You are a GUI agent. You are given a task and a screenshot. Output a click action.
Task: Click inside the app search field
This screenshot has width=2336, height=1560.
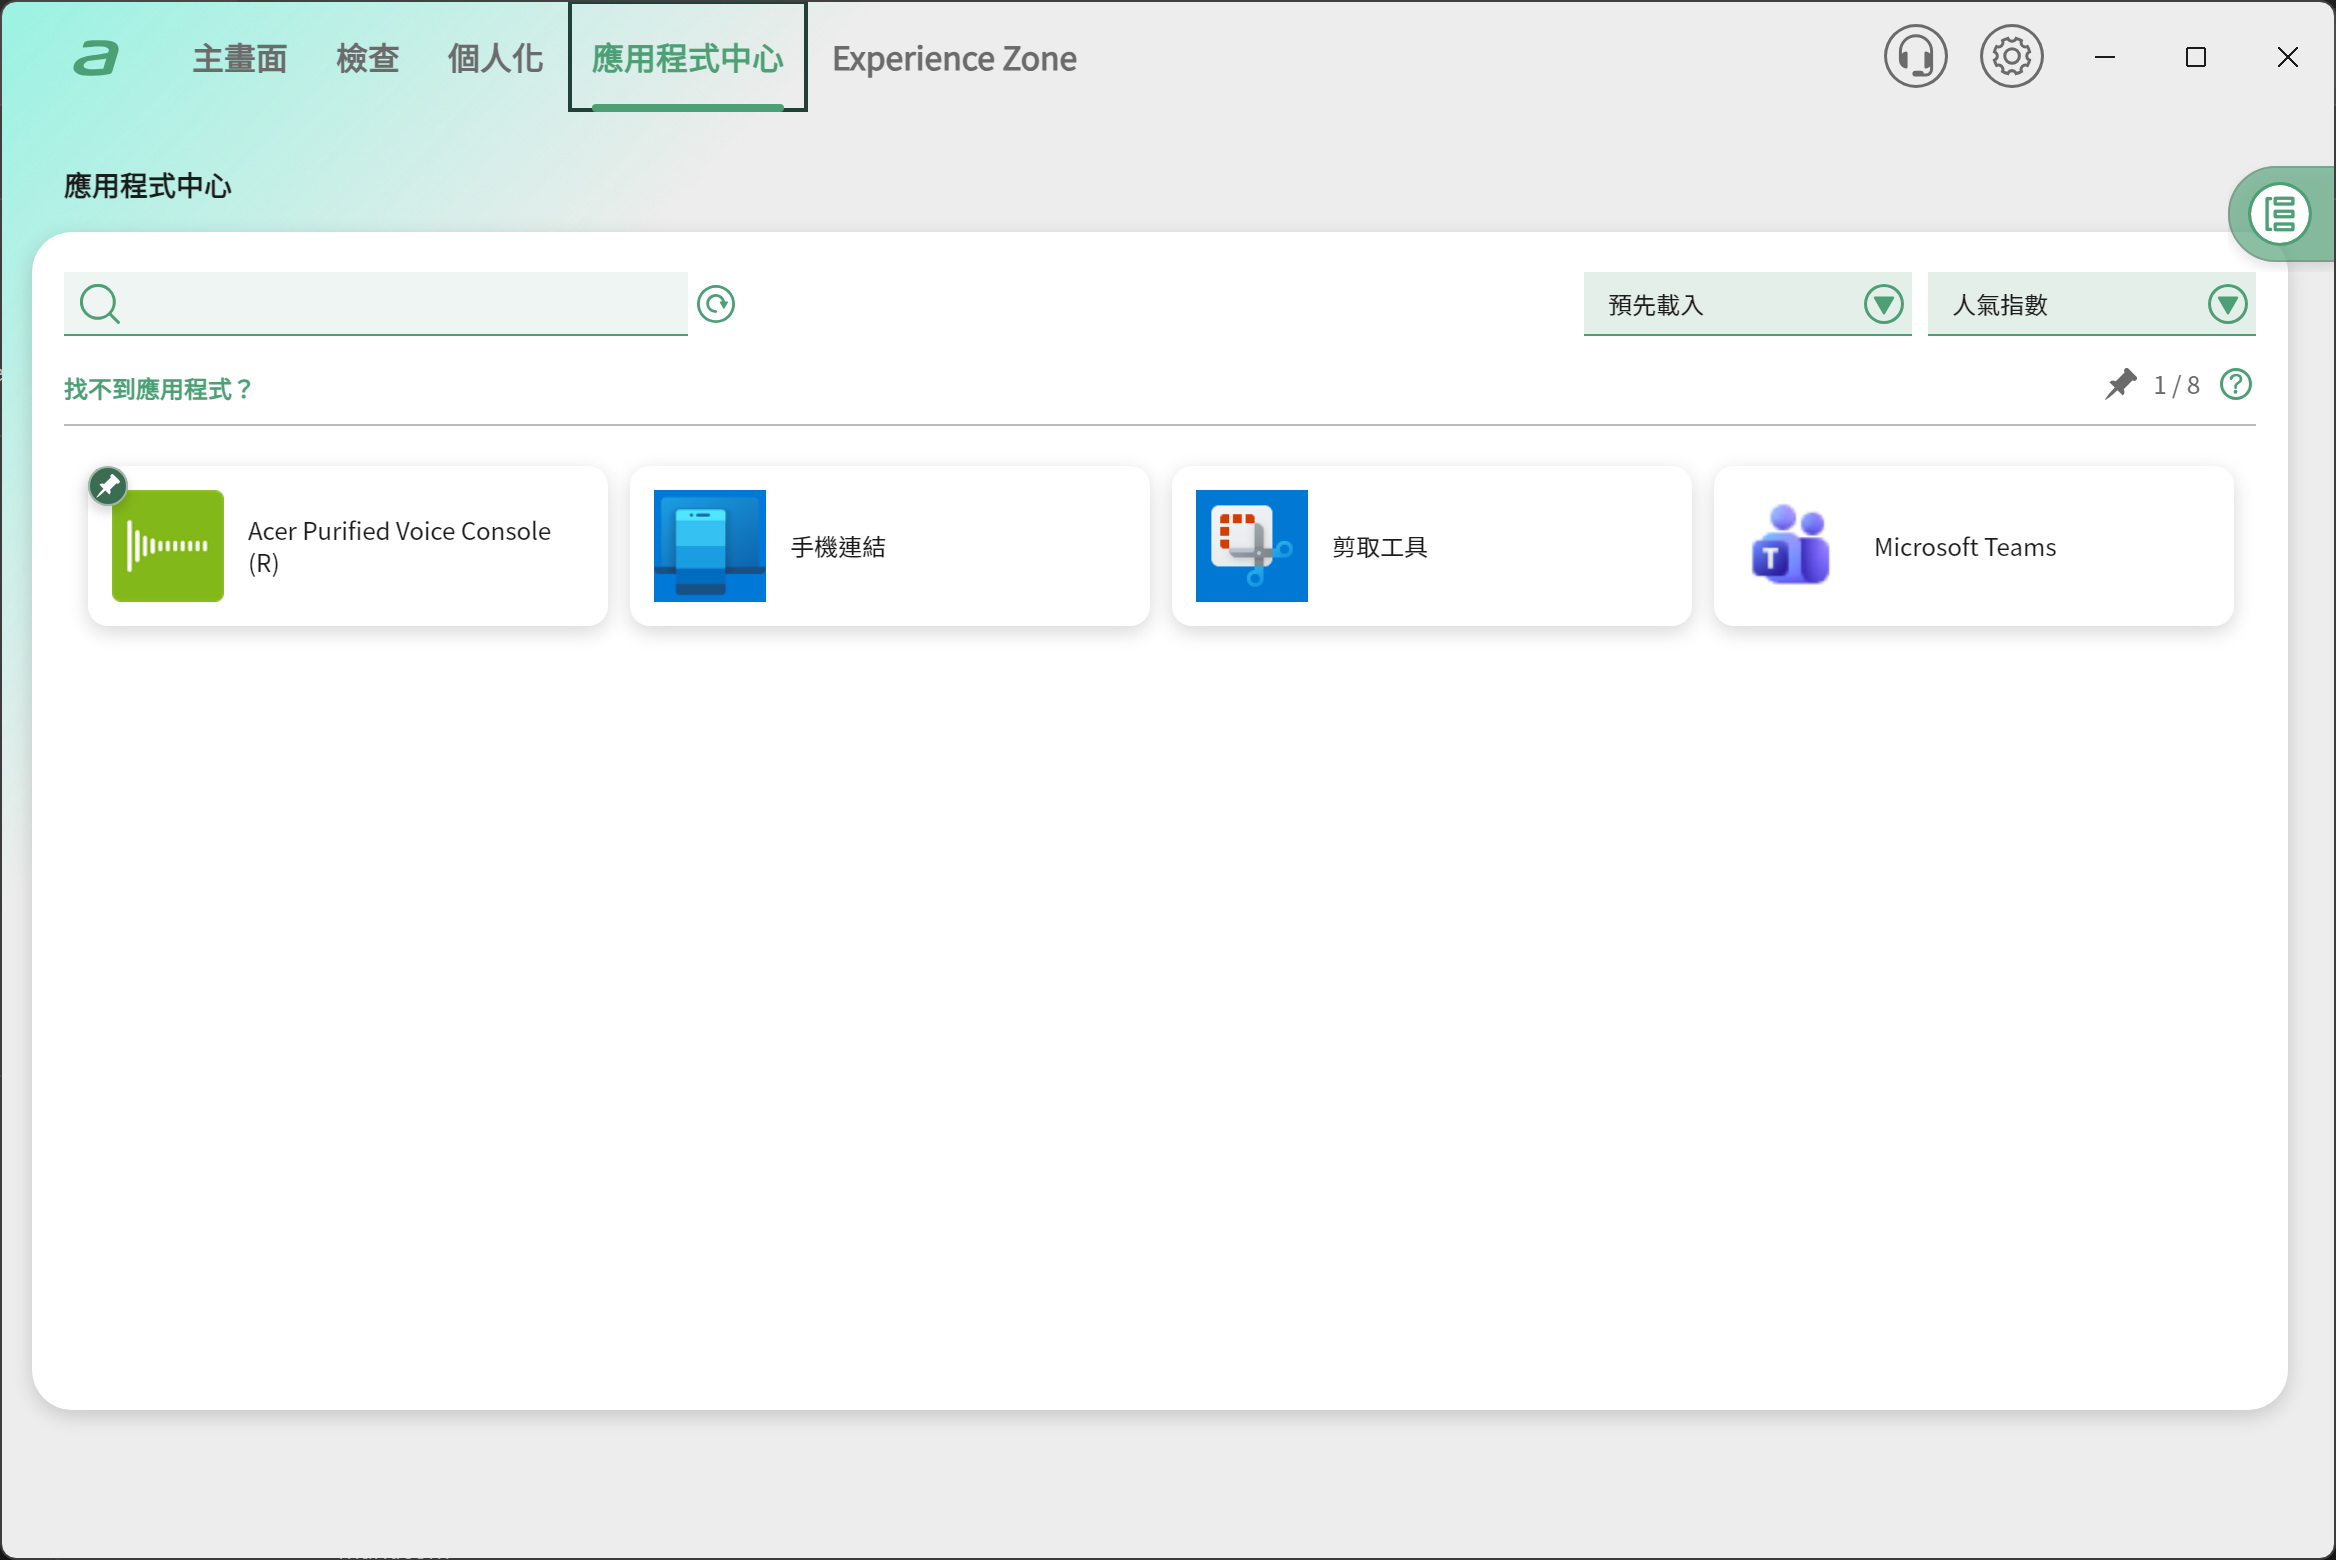coord(400,304)
